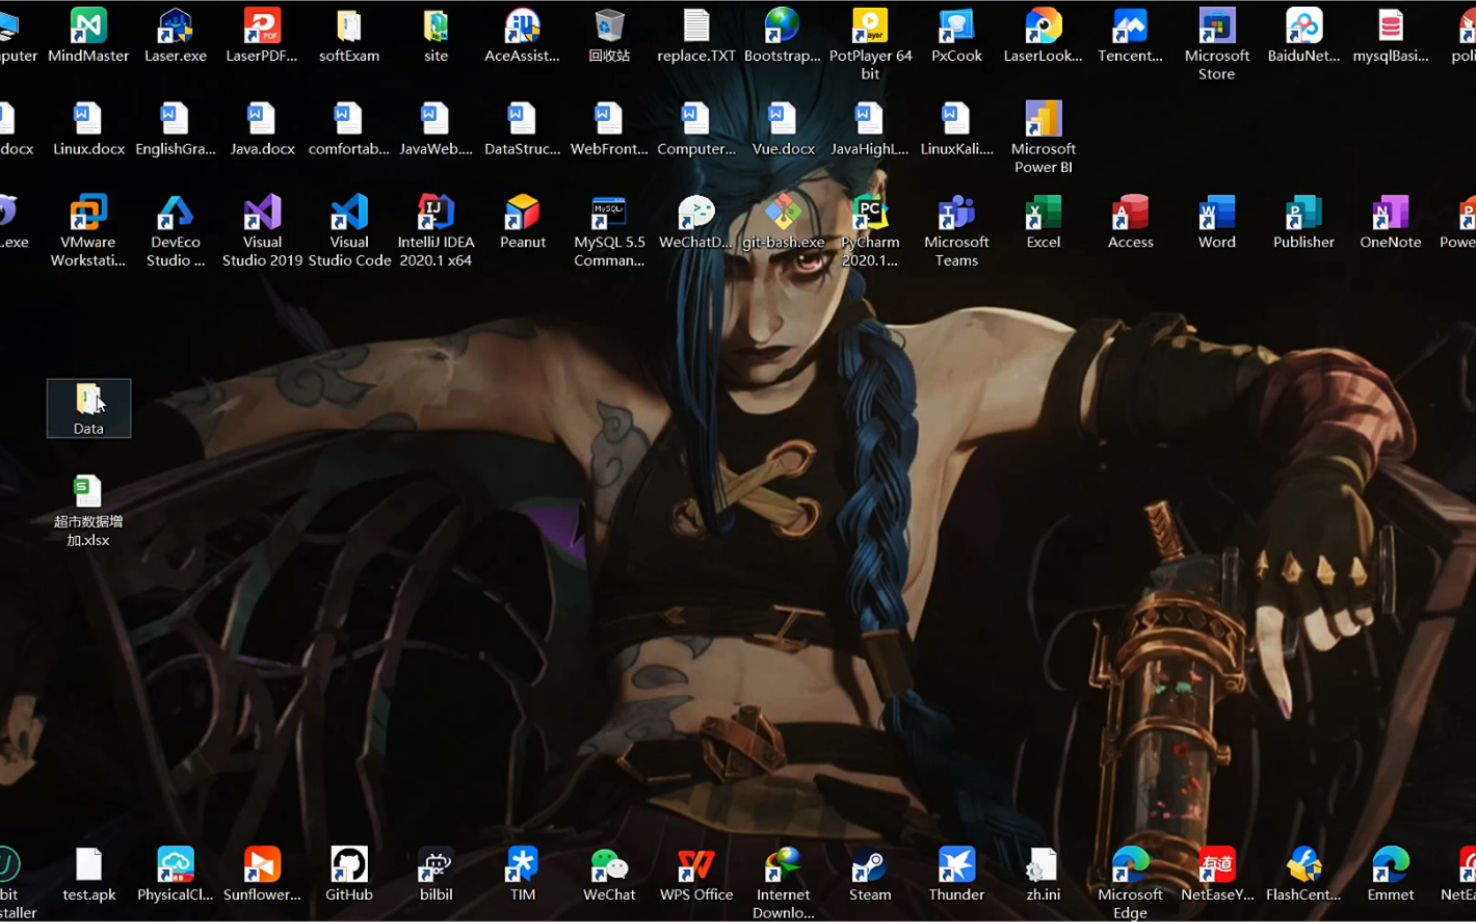Launch Visual Studio Code
The image size is (1476, 922).
click(349, 230)
